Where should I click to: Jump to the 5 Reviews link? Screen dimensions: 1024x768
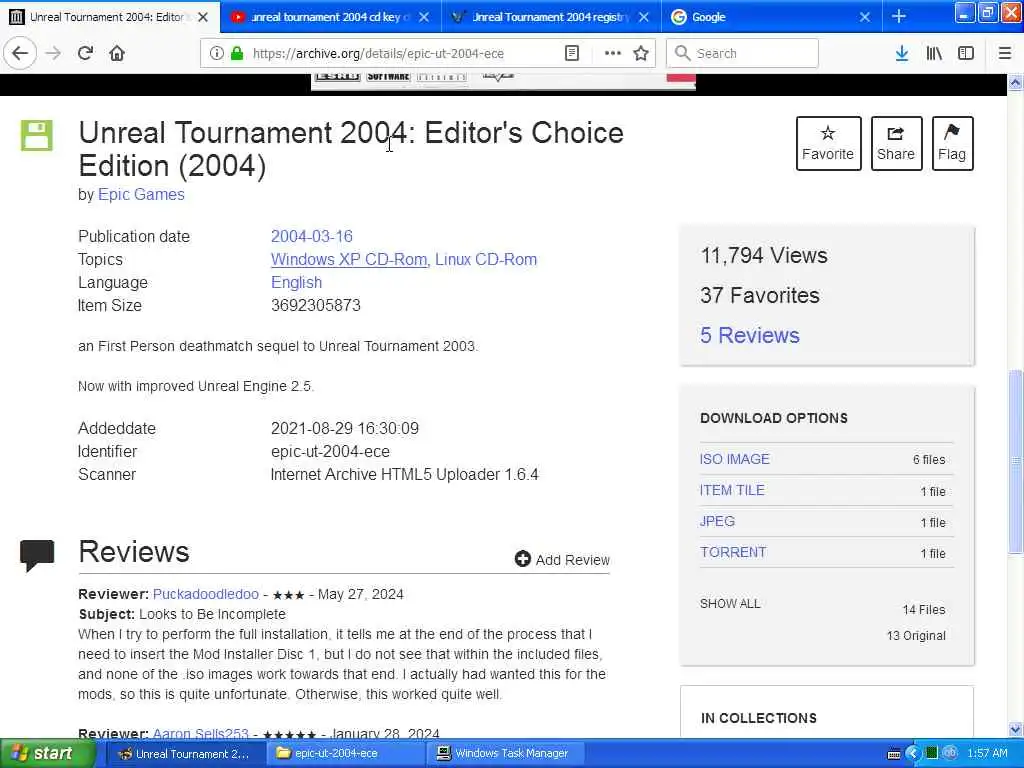coord(750,336)
